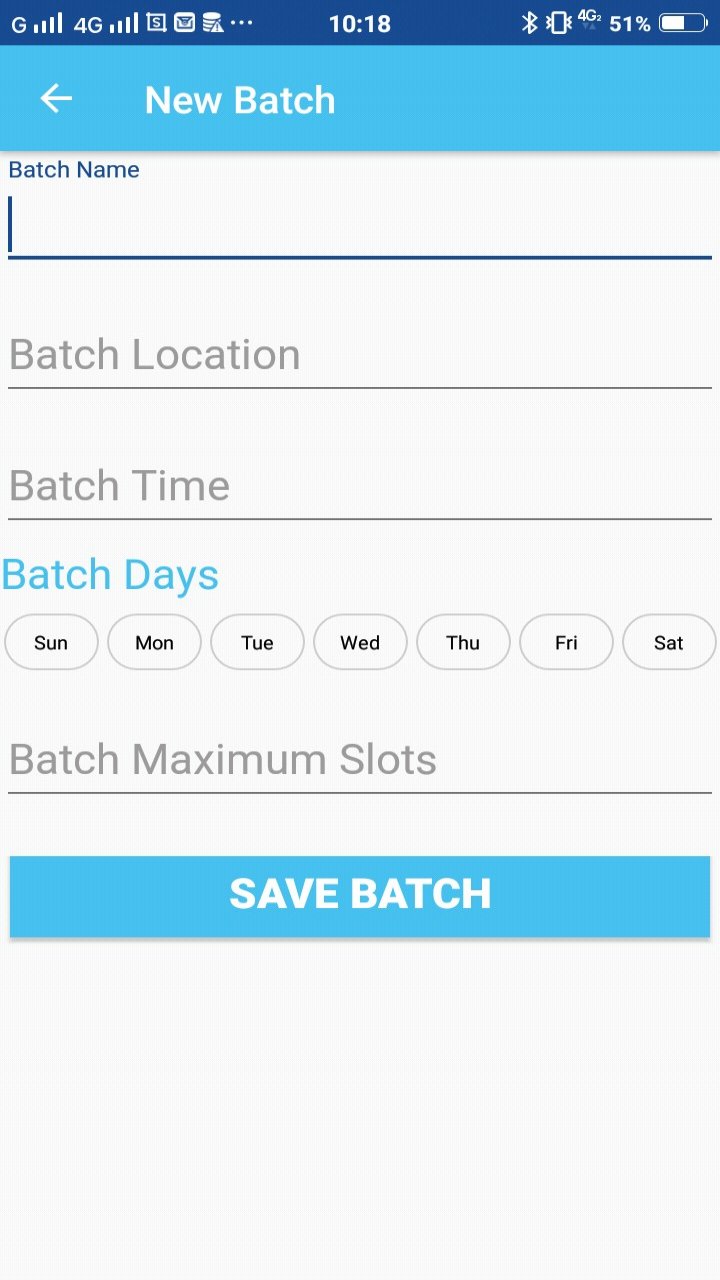Toggle Wed in Batch Days
Viewport: 720px width, 1280px height.
coord(360,642)
